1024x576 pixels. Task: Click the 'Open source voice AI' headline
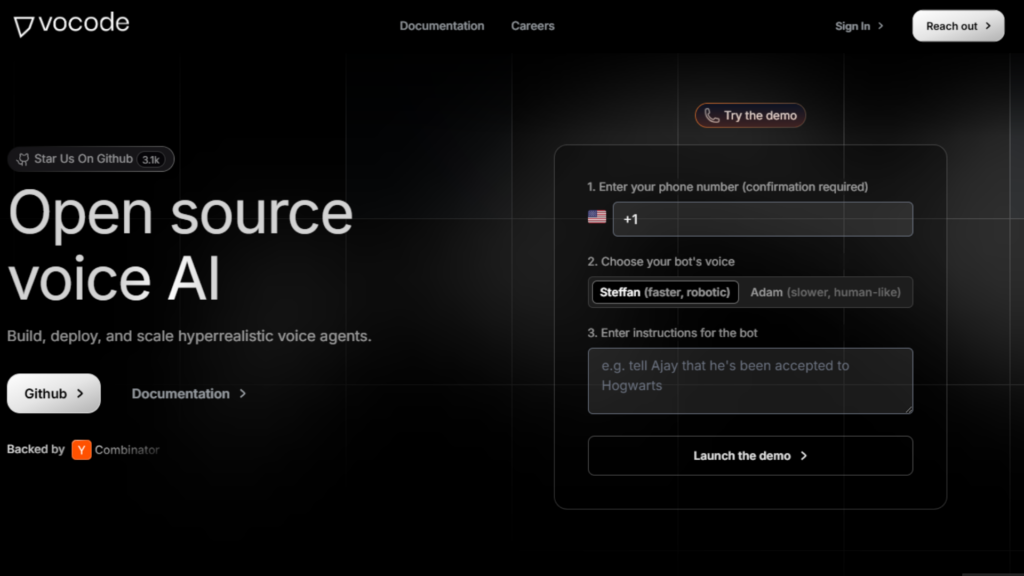pyautogui.click(x=180, y=246)
